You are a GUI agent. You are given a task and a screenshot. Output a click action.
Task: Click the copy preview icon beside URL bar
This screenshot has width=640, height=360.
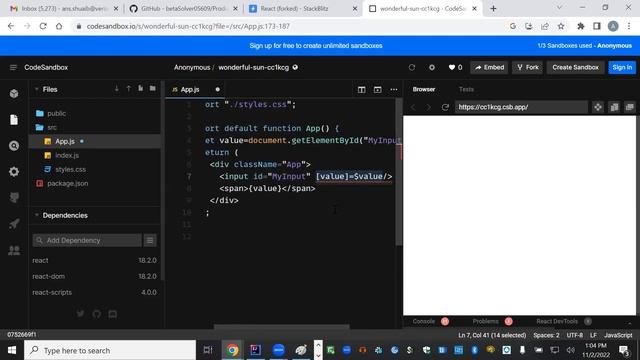click(x=614, y=107)
